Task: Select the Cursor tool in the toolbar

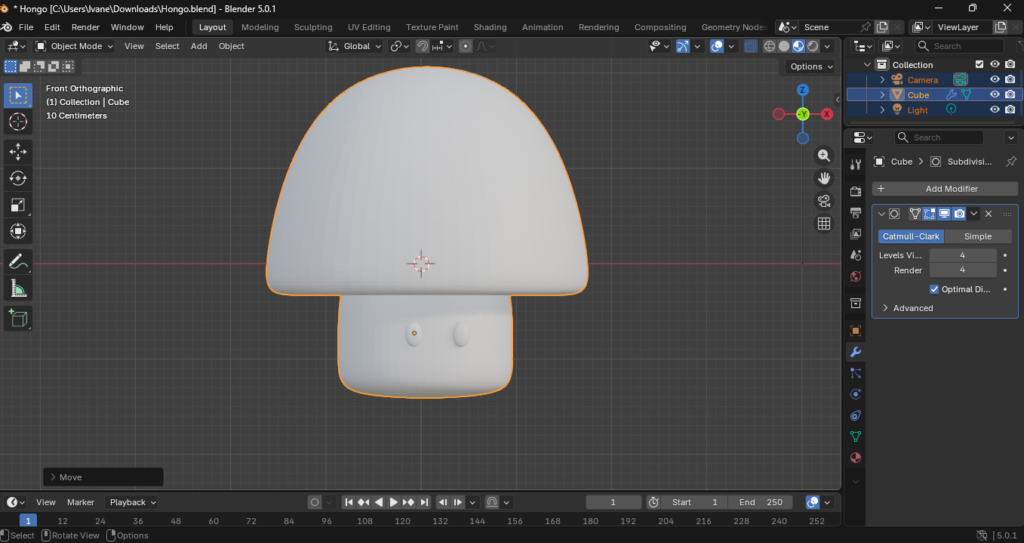Action: pos(18,122)
